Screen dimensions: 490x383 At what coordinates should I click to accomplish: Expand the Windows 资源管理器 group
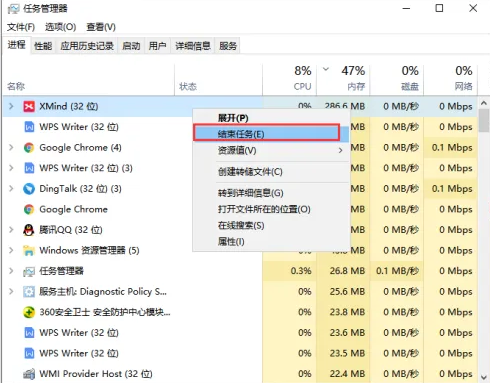click(11, 250)
